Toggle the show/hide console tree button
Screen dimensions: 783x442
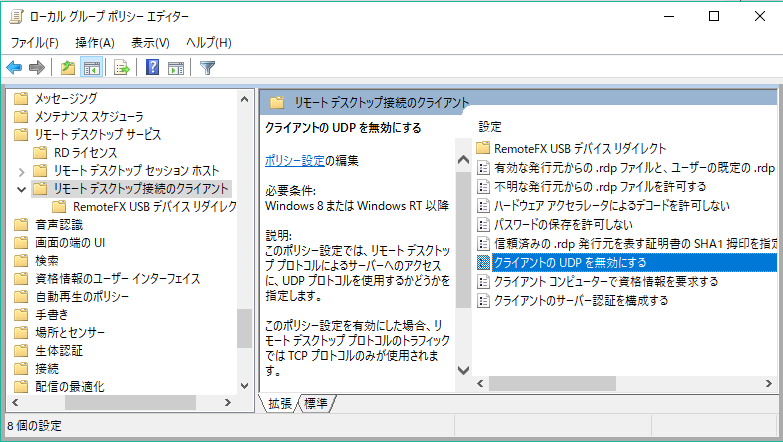coord(91,67)
